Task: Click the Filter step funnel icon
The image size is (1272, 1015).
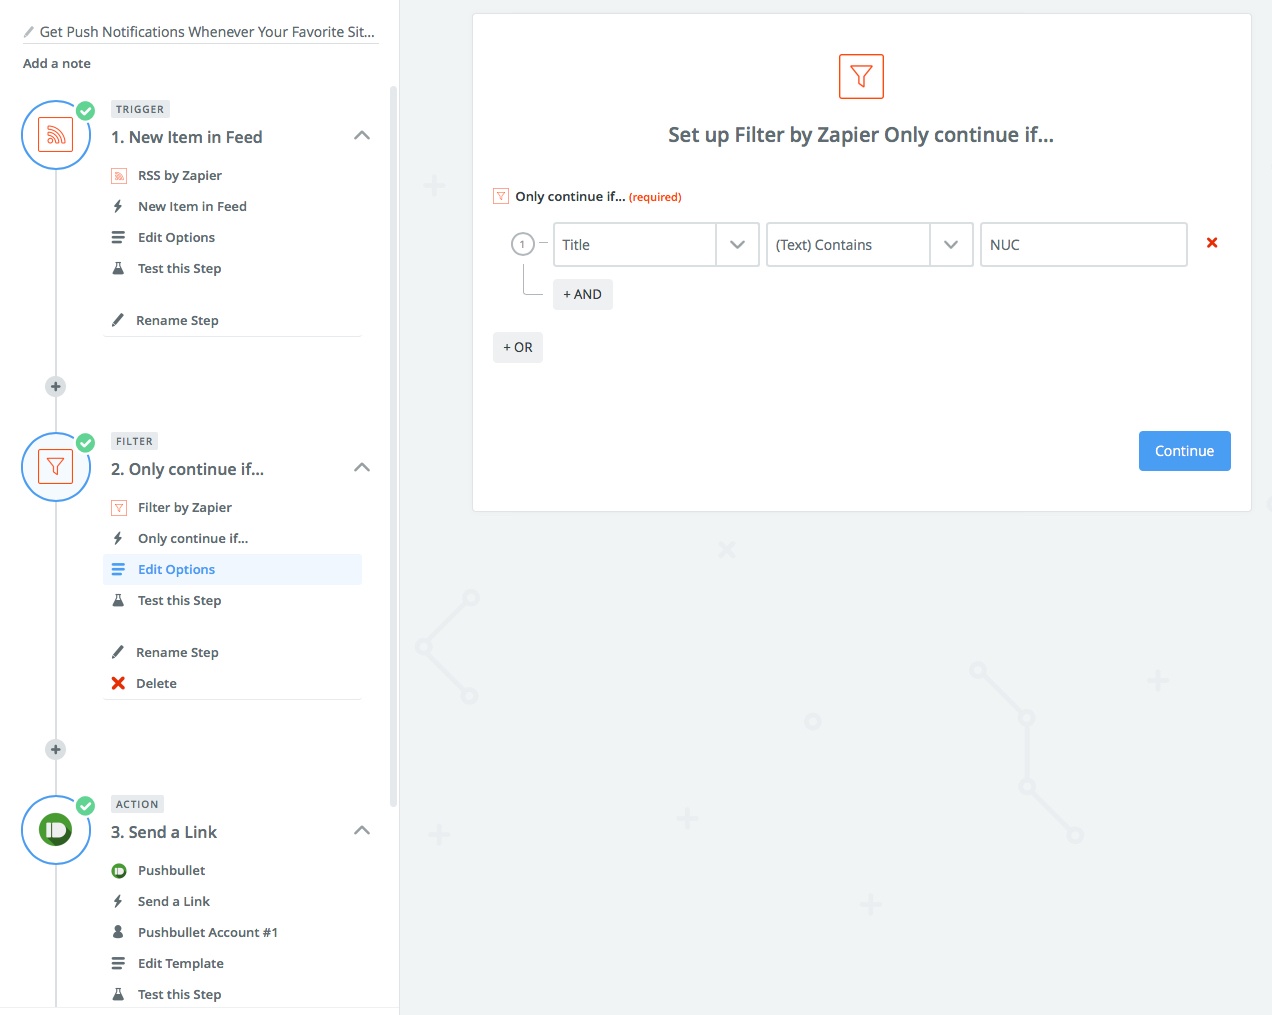Action: pos(56,467)
